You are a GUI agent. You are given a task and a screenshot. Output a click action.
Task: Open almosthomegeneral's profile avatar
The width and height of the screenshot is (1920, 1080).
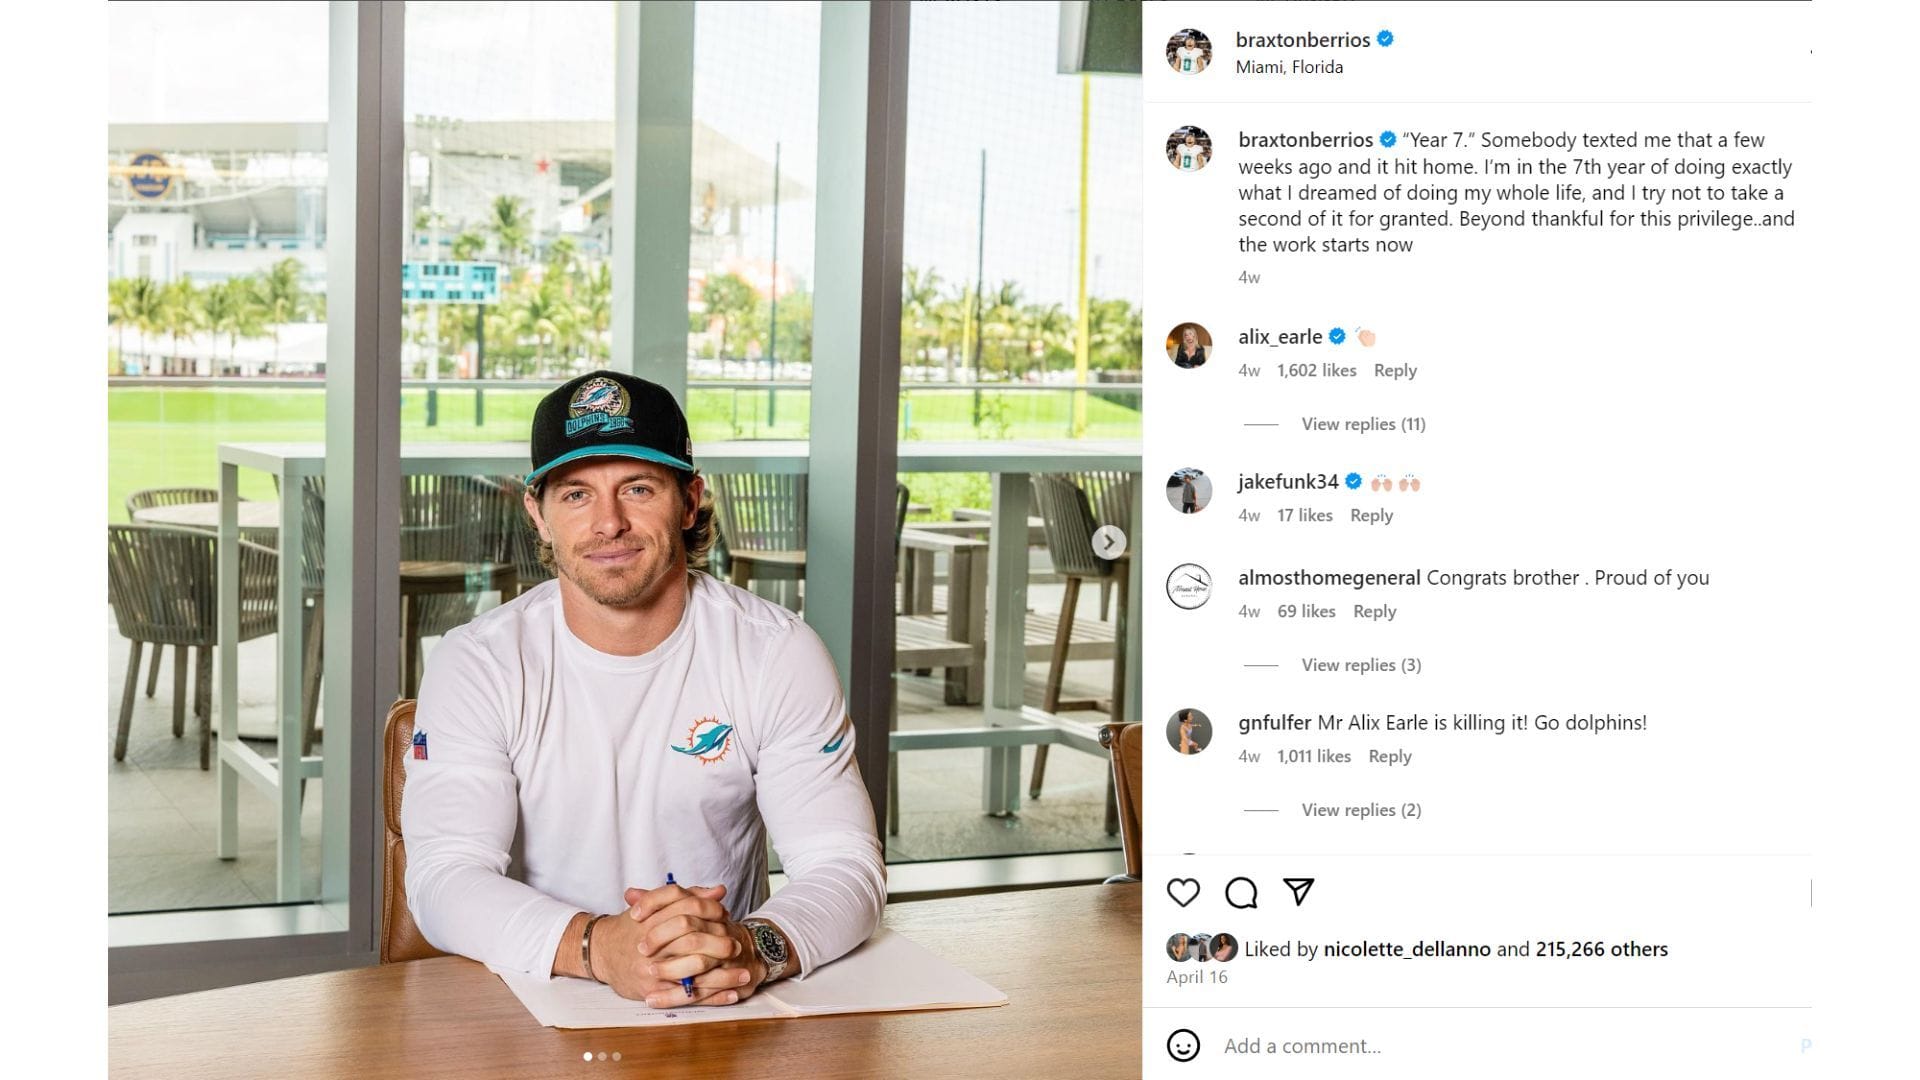tap(1189, 587)
